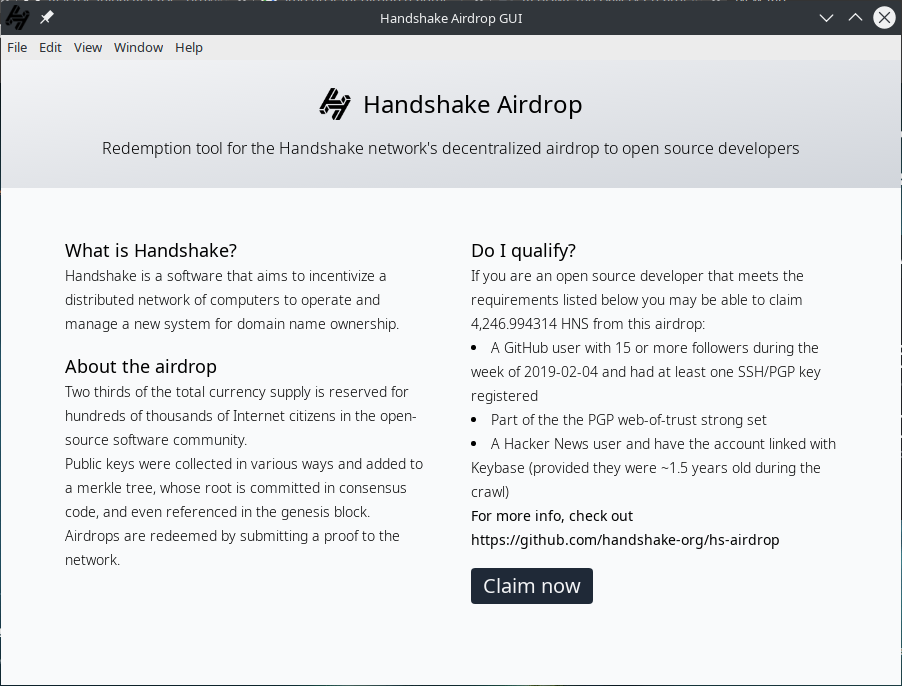
Task: Open the Window menu
Action: coord(138,48)
